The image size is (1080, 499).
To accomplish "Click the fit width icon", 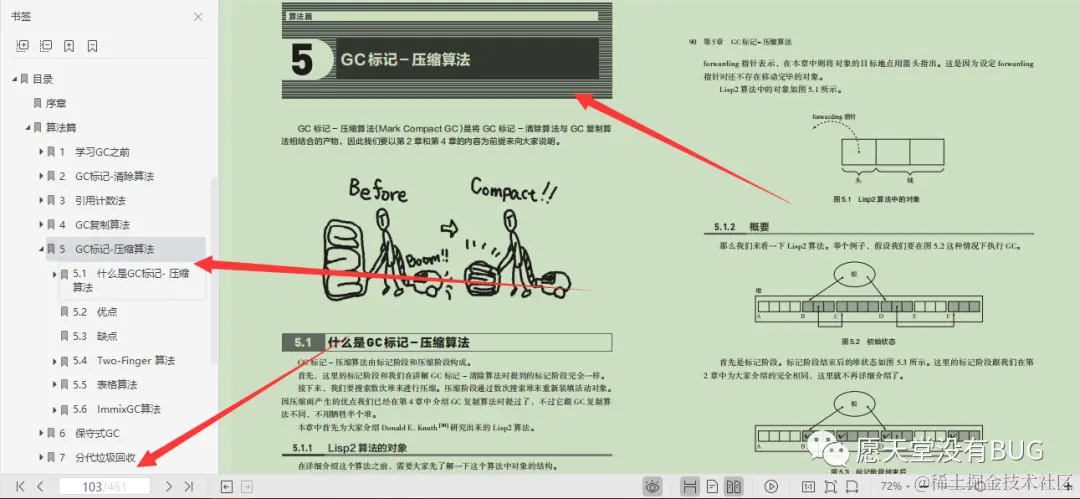I will click(x=853, y=487).
